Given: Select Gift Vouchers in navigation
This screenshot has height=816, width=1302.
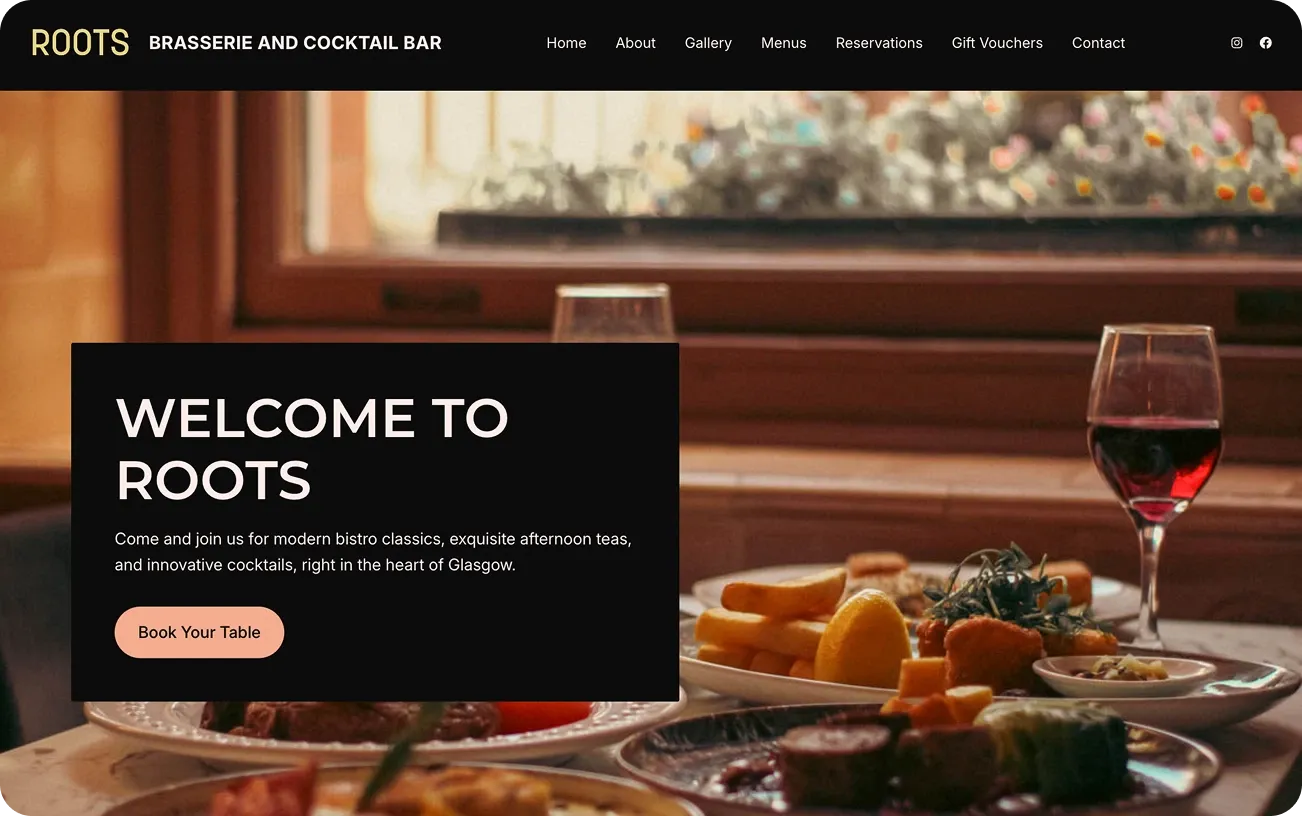Looking at the screenshot, I should tap(997, 43).
